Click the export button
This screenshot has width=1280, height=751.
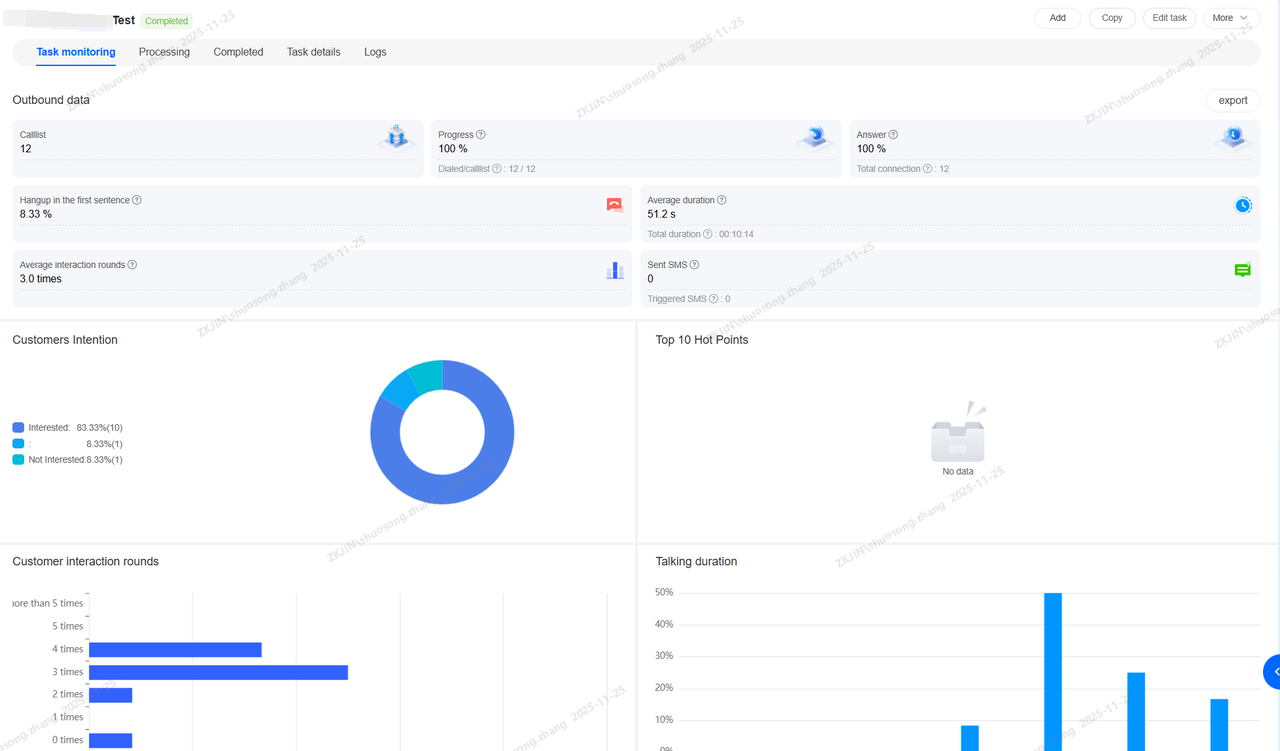(1232, 100)
